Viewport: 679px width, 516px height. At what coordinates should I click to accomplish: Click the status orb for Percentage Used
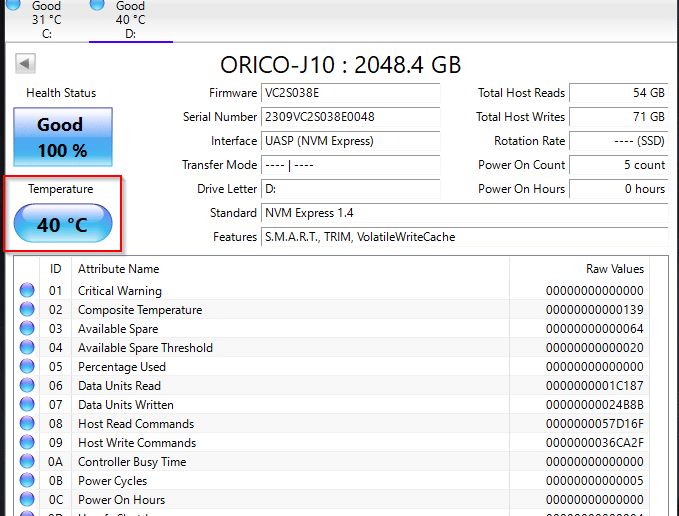(x=27, y=366)
